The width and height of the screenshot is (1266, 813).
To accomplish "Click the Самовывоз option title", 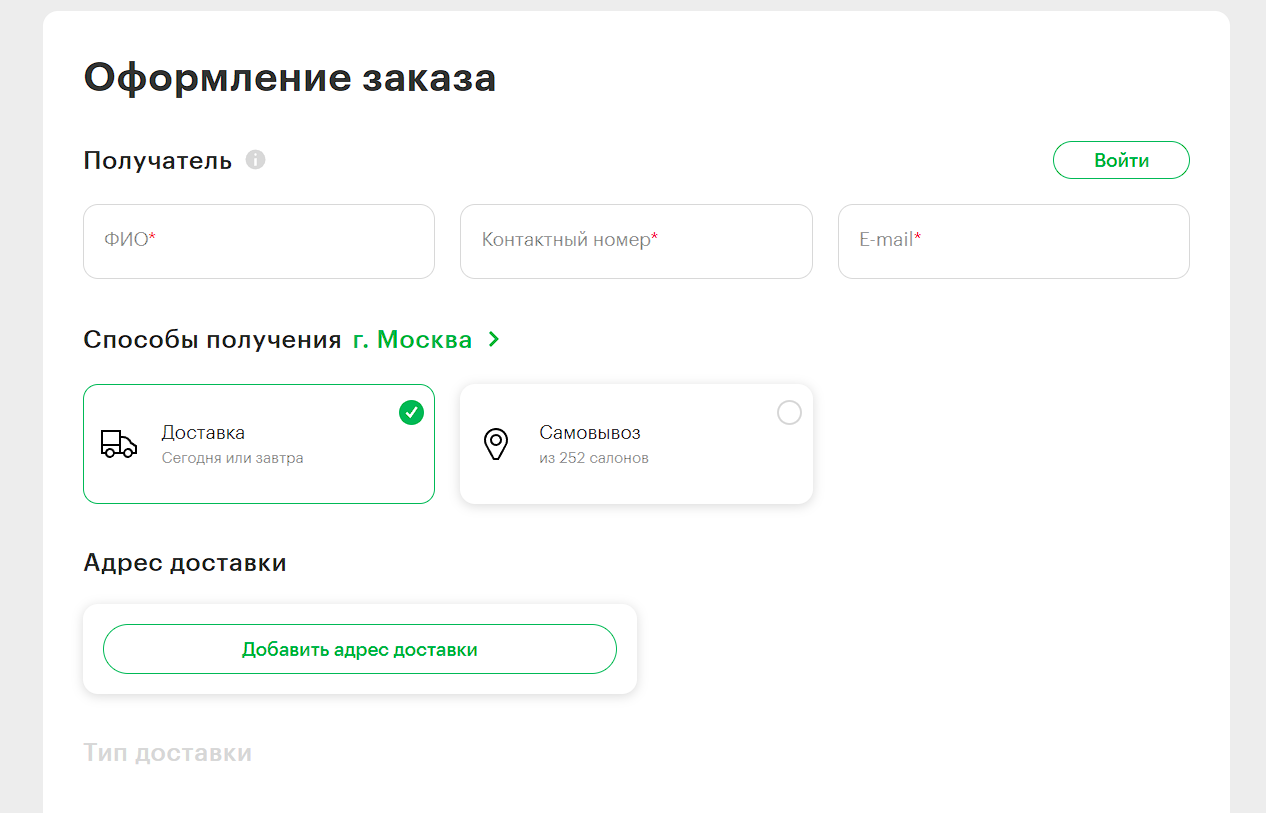I will (x=590, y=433).
